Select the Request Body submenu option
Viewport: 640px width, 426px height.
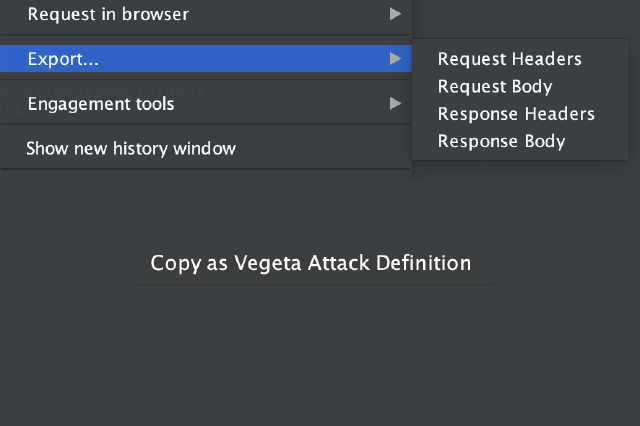pyautogui.click(x=495, y=87)
